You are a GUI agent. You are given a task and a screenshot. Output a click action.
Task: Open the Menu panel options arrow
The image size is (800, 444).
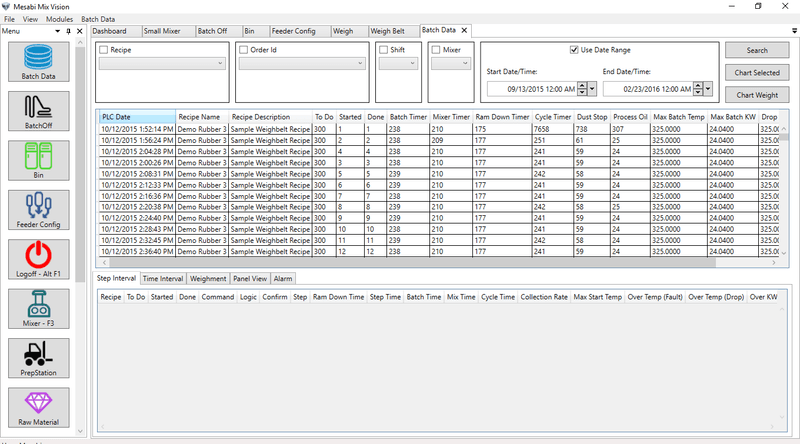(57, 31)
